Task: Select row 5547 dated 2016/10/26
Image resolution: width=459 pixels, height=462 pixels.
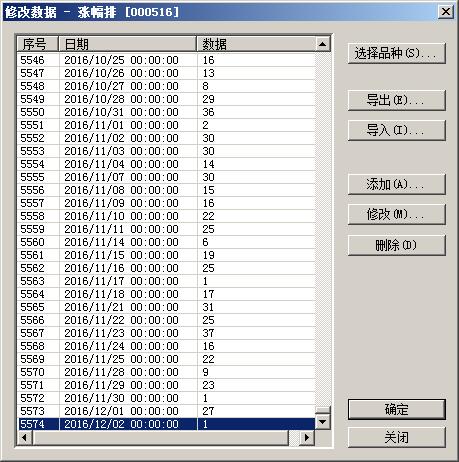Action: [166, 73]
